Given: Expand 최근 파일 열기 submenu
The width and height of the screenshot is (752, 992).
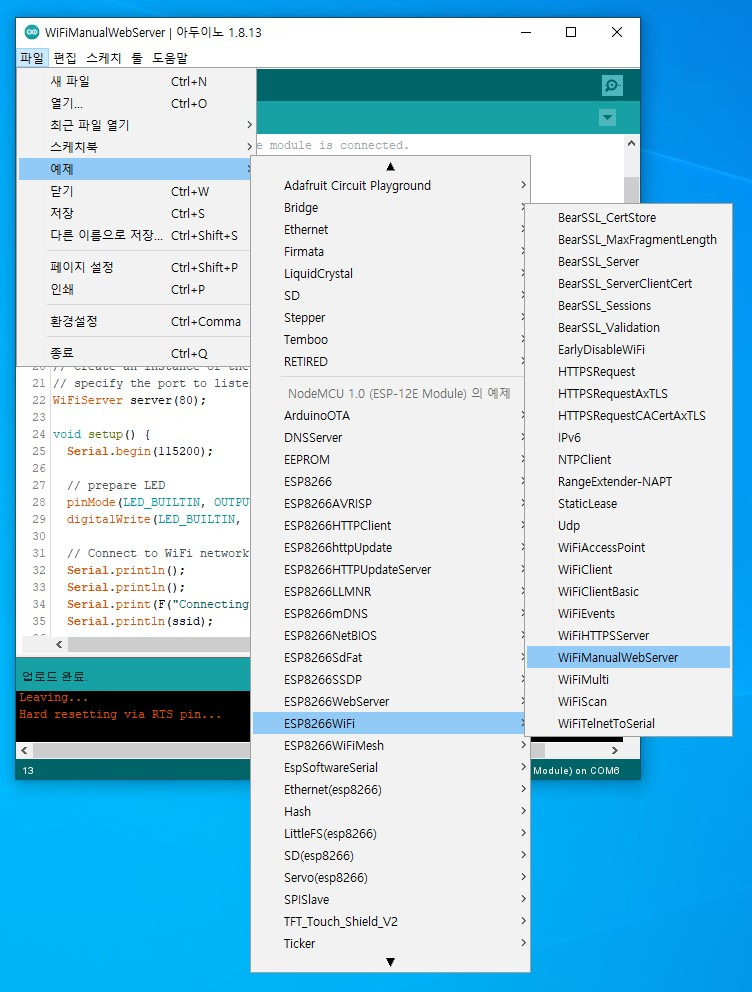Looking at the screenshot, I should pyautogui.click(x=136, y=125).
